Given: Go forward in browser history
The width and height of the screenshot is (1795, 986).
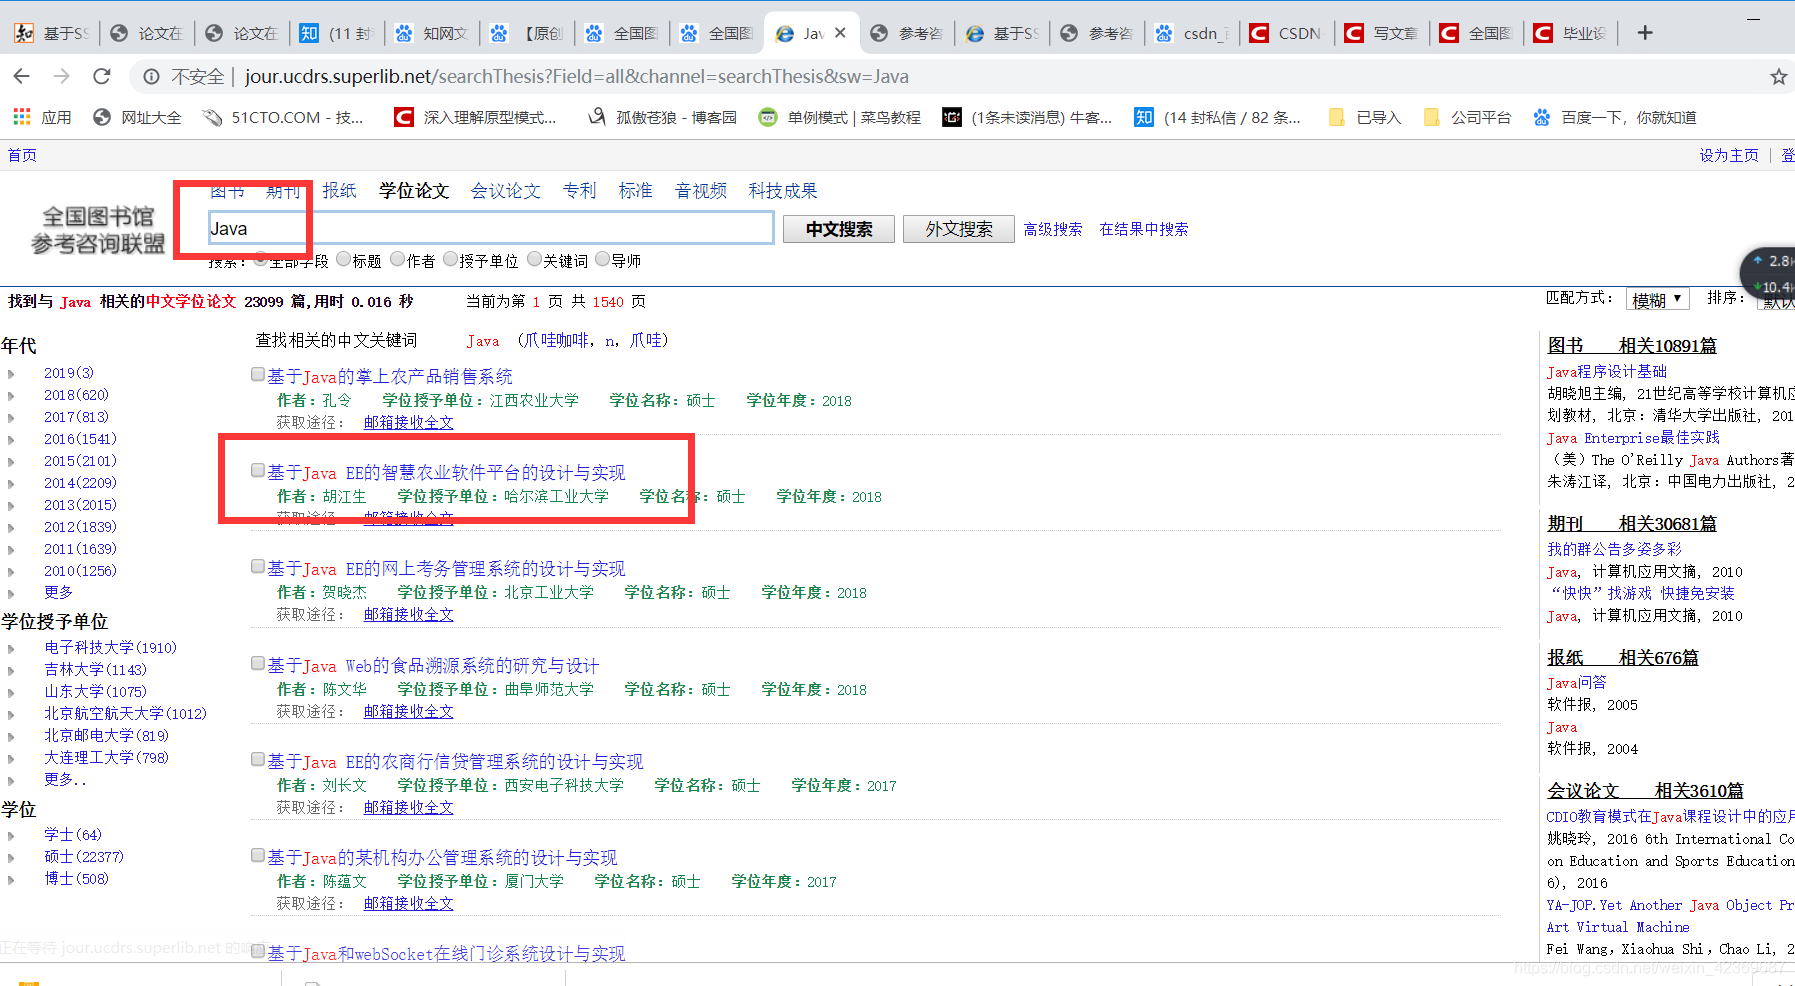Looking at the screenshot, I should (x=62, y=76).
